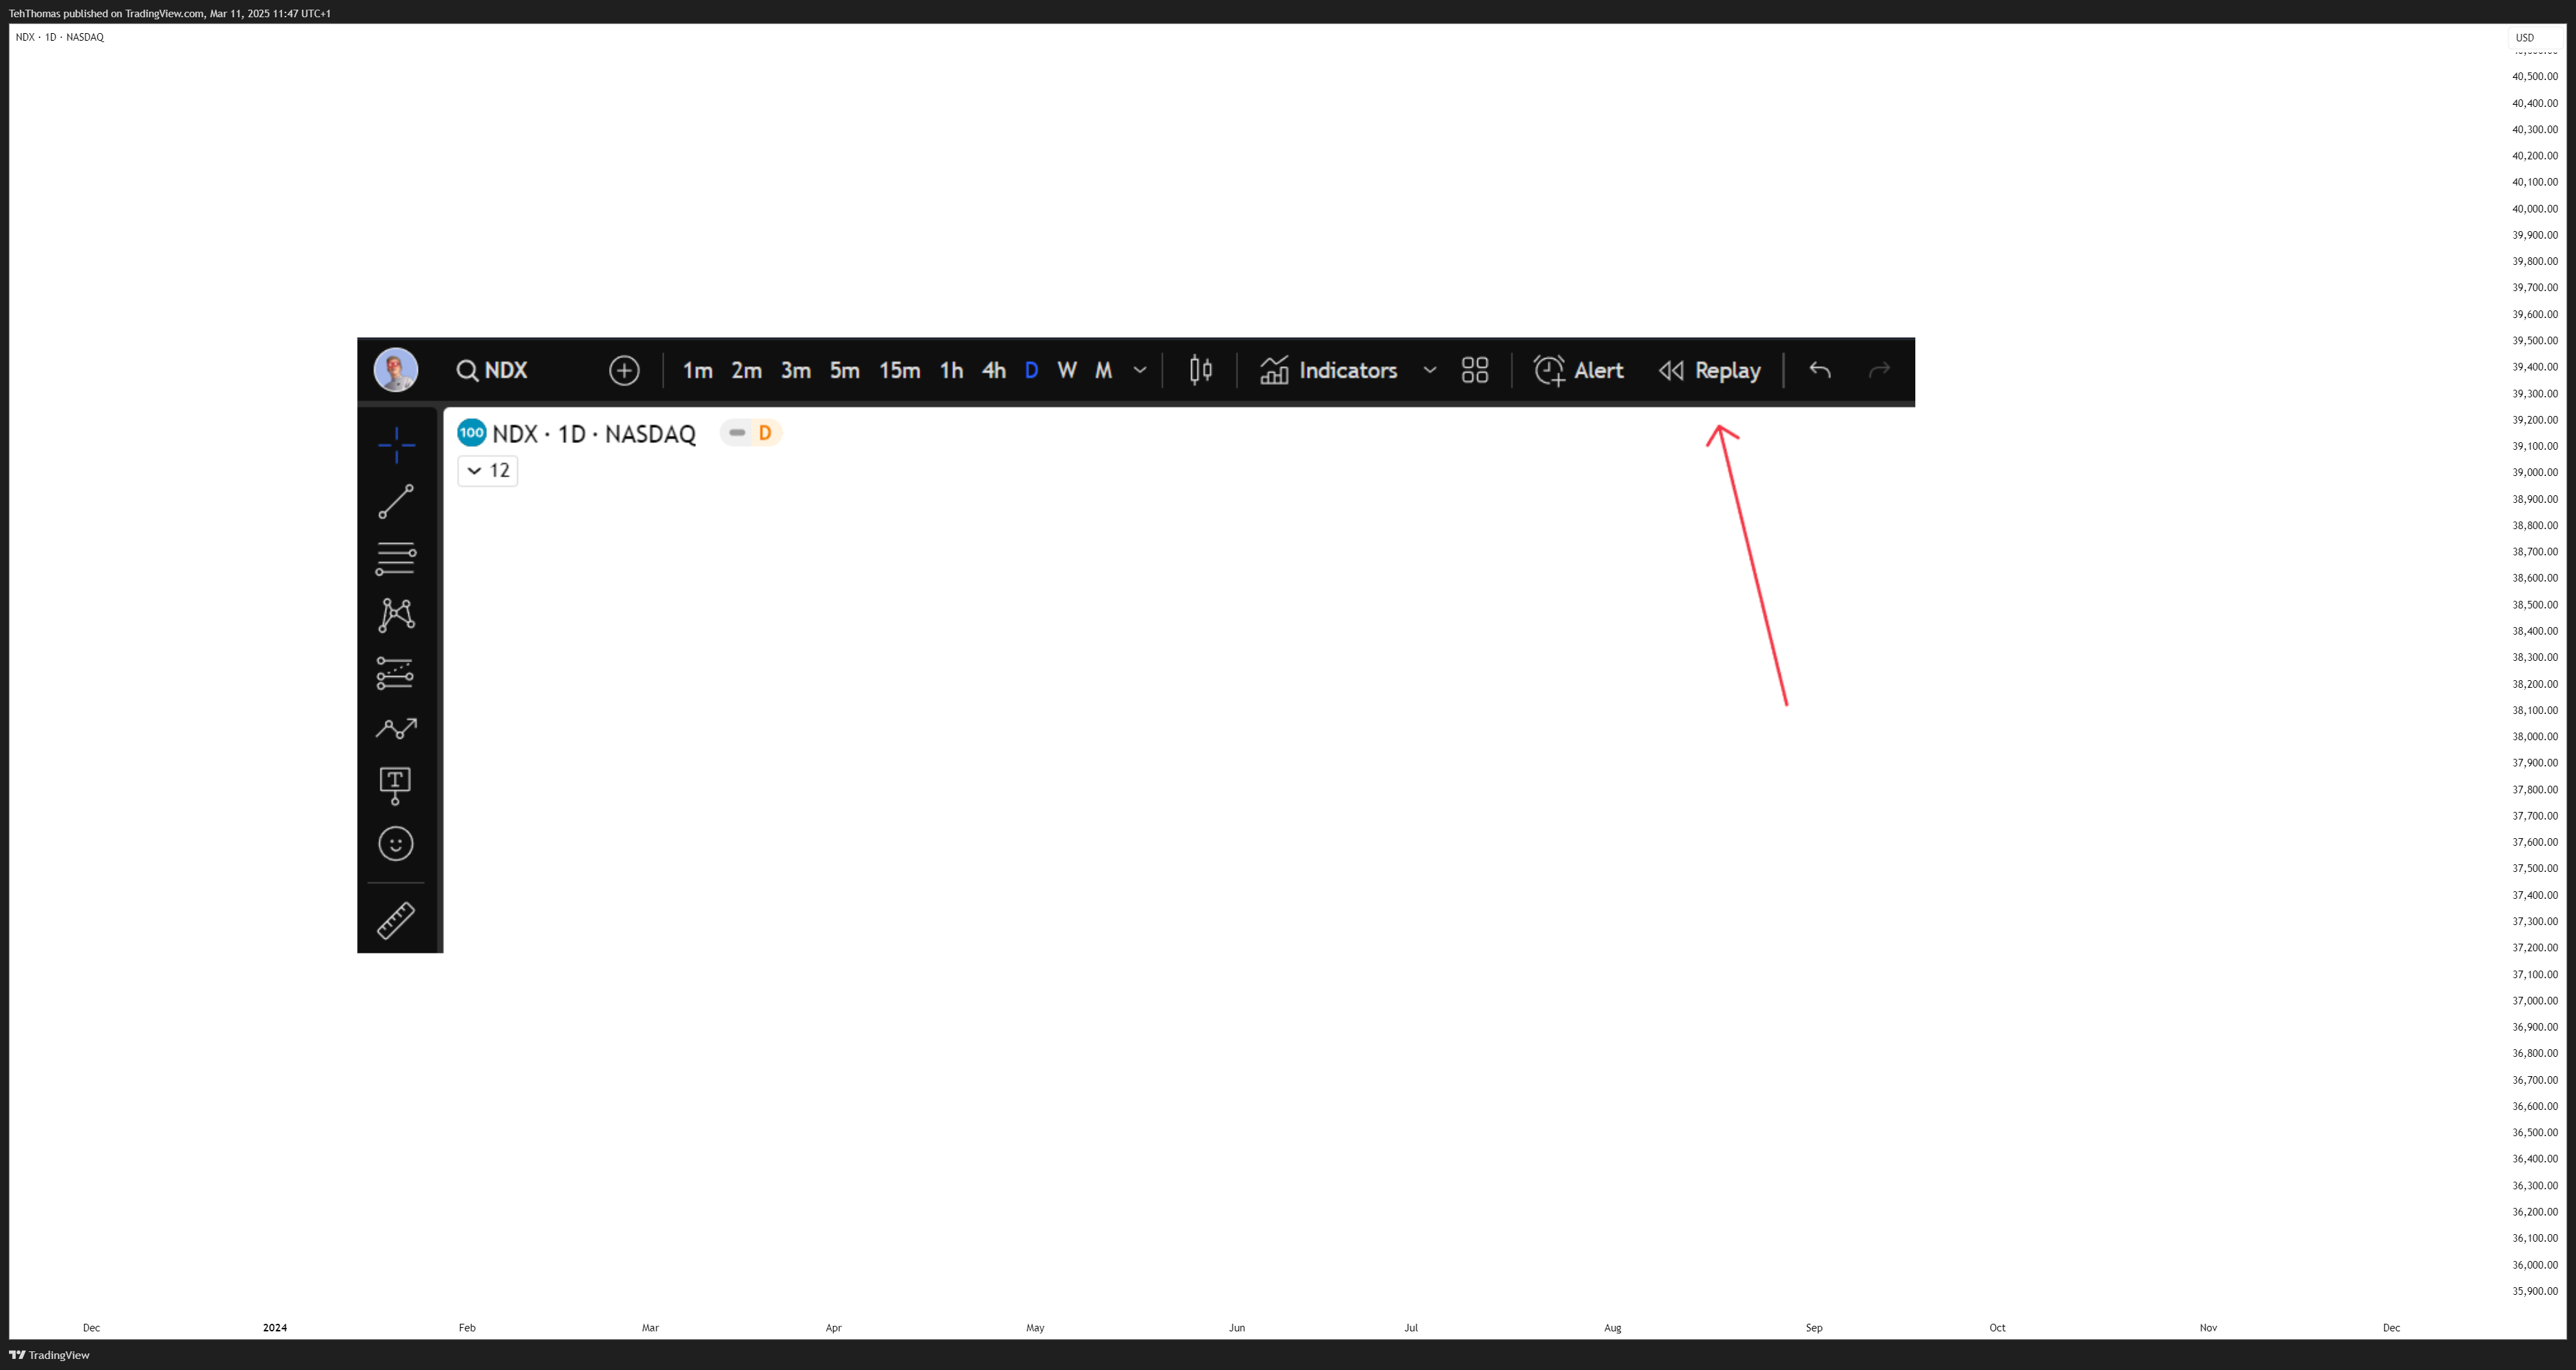Select the 4h timeframe
The width and height of the screenshot is (2576, 1370).
point(993,371)
